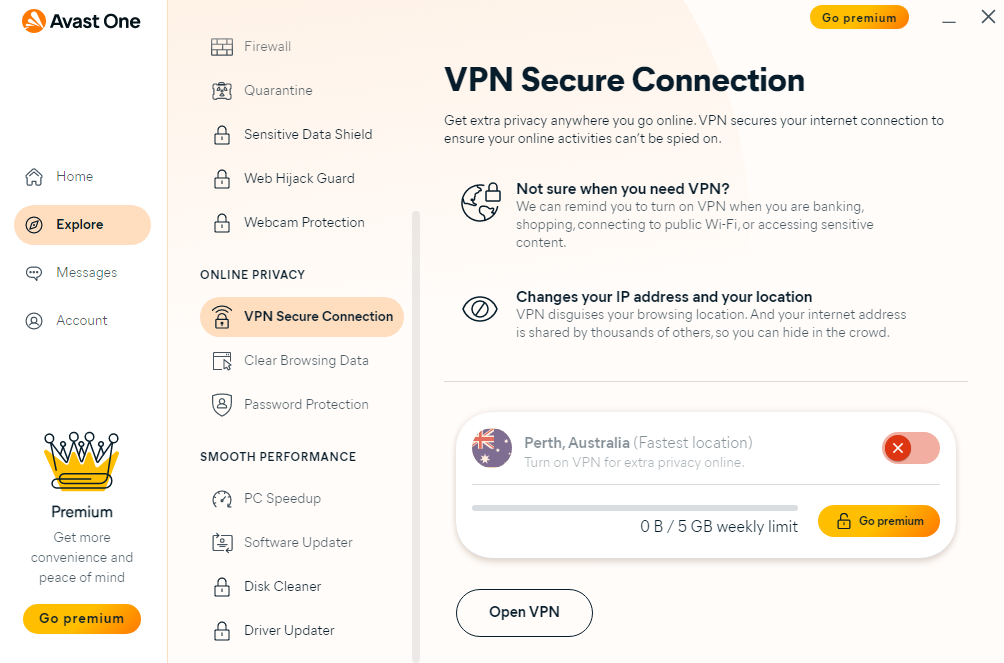Click the PC Speedup gauge icon
1004x663 pixels.
pyautogui.click(x=222, y=499)
